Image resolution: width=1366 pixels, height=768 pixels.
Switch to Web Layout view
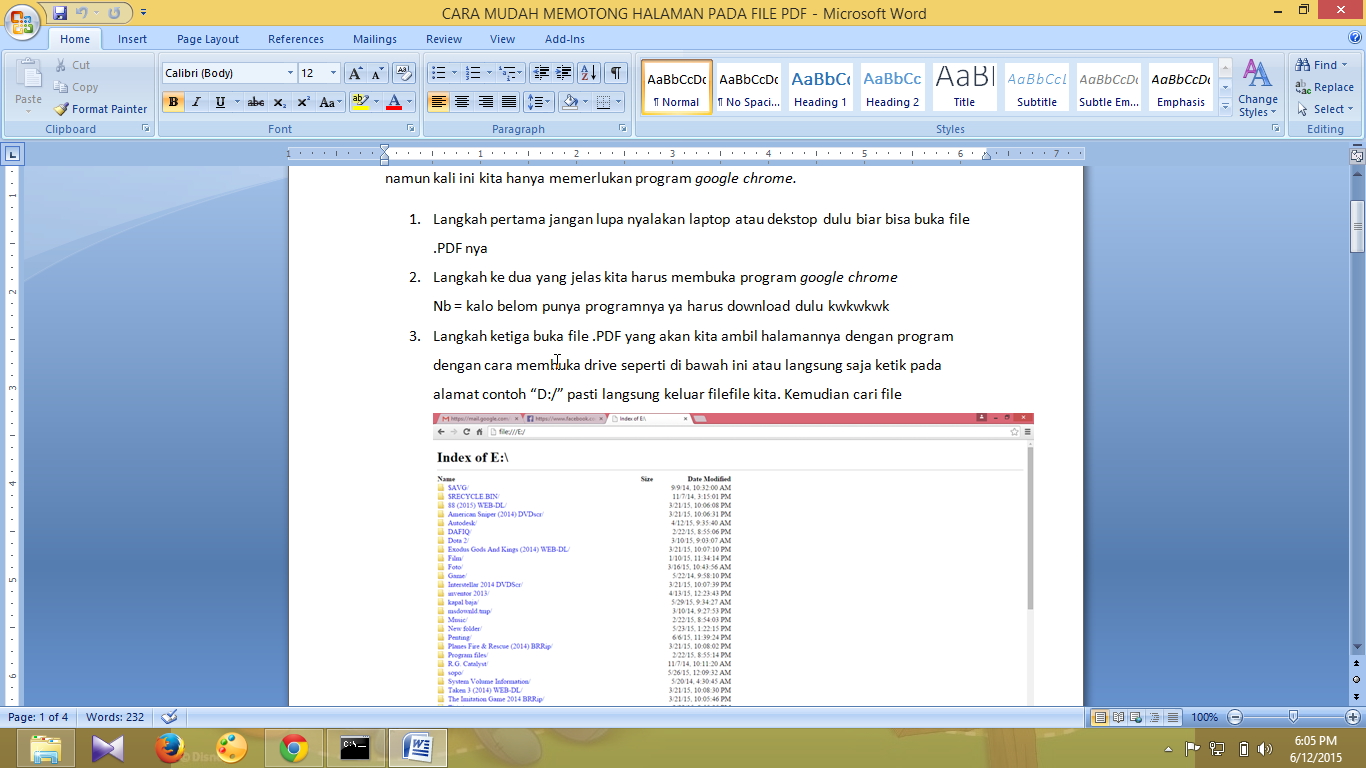point(1136,717)
